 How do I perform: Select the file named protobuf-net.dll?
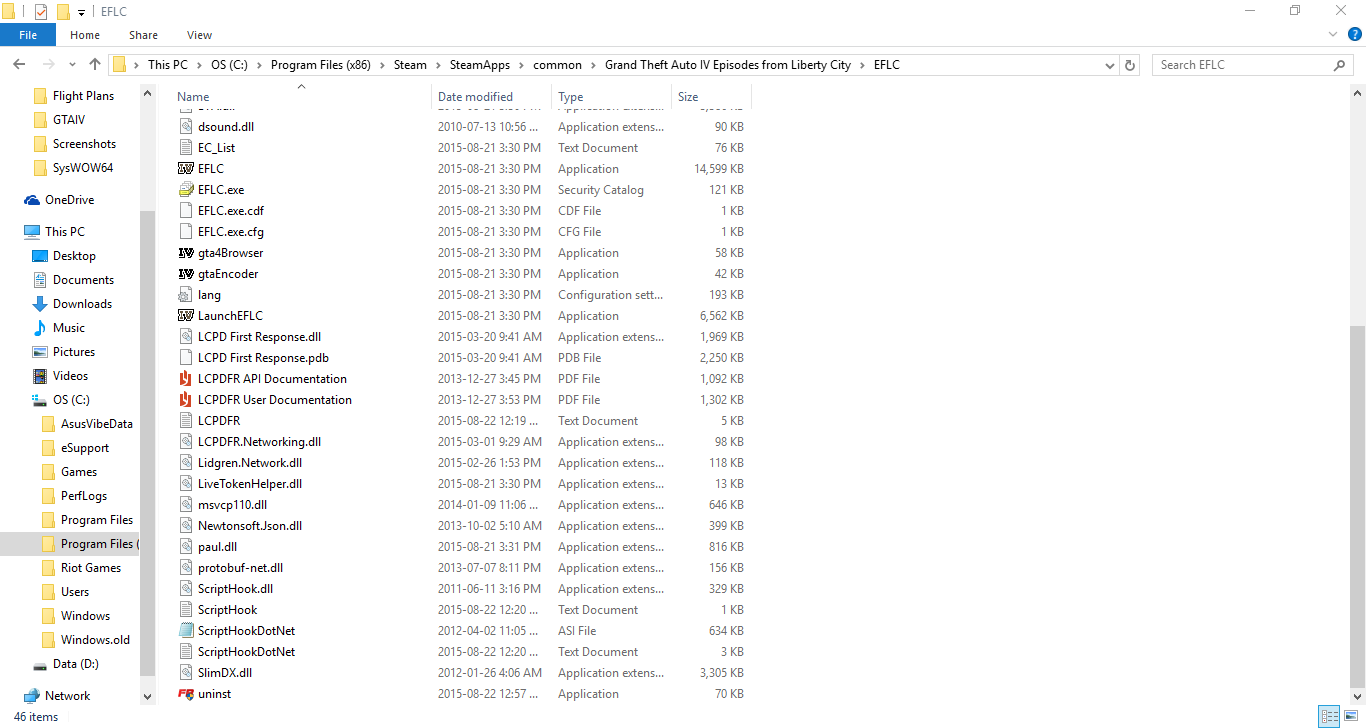click(x=240, y=568)
